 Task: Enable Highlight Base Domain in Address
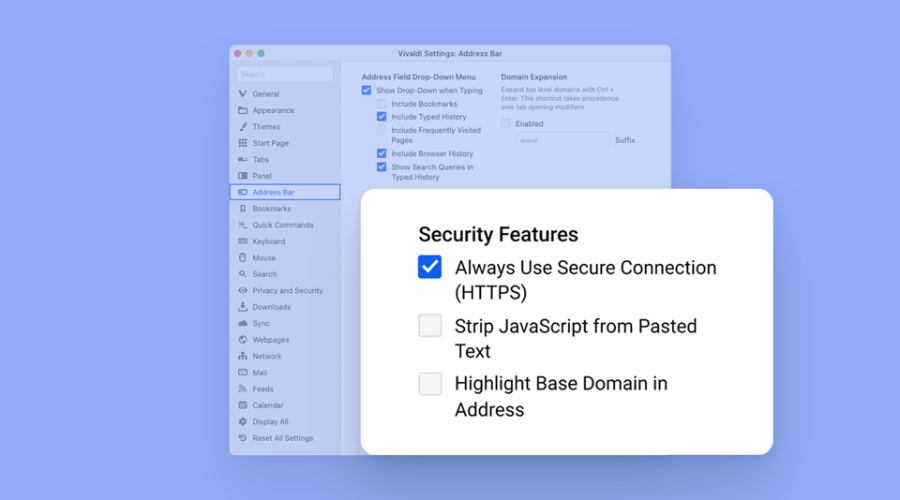[x=430, y=384]
